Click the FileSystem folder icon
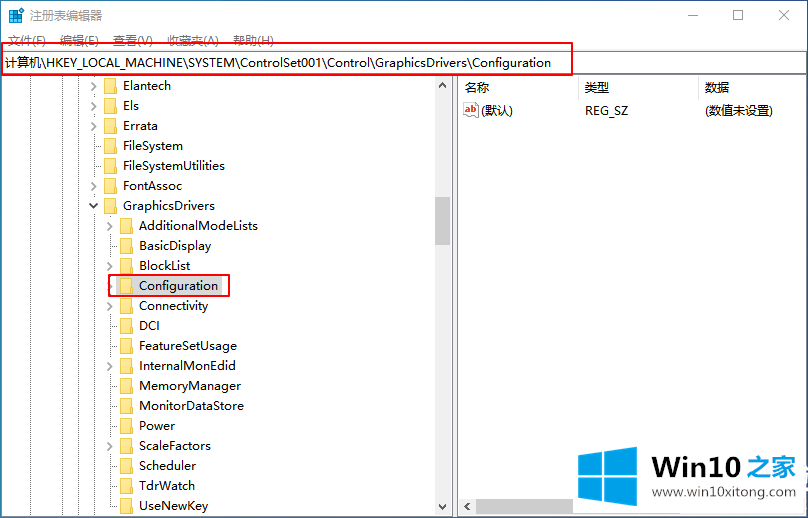 point(110,146)
